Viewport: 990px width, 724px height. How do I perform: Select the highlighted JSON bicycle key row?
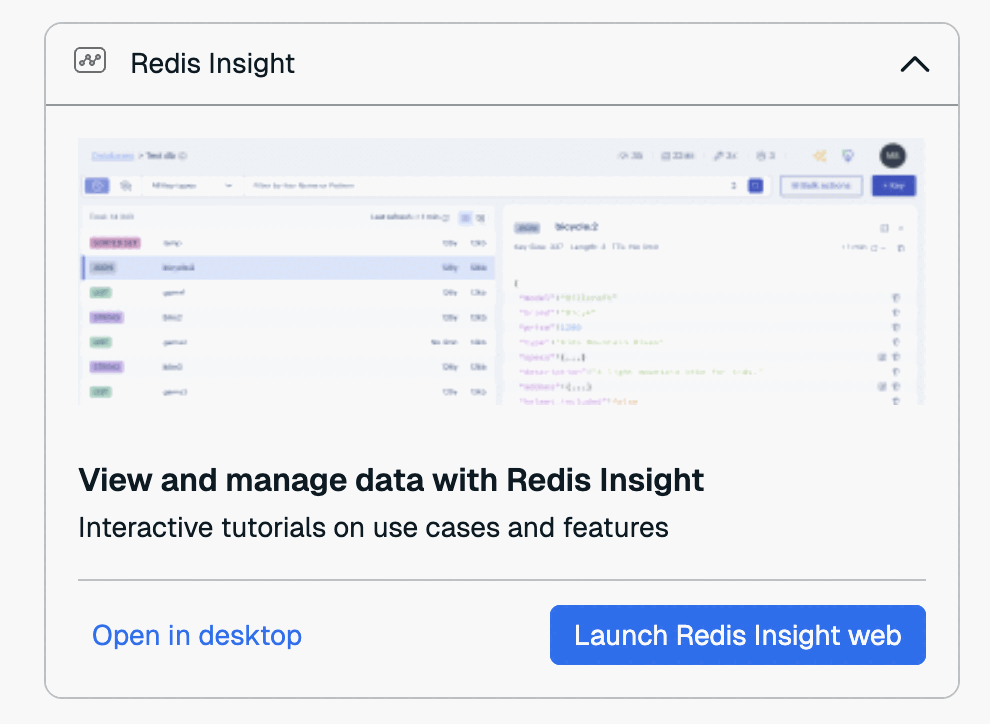coord(288,268)
